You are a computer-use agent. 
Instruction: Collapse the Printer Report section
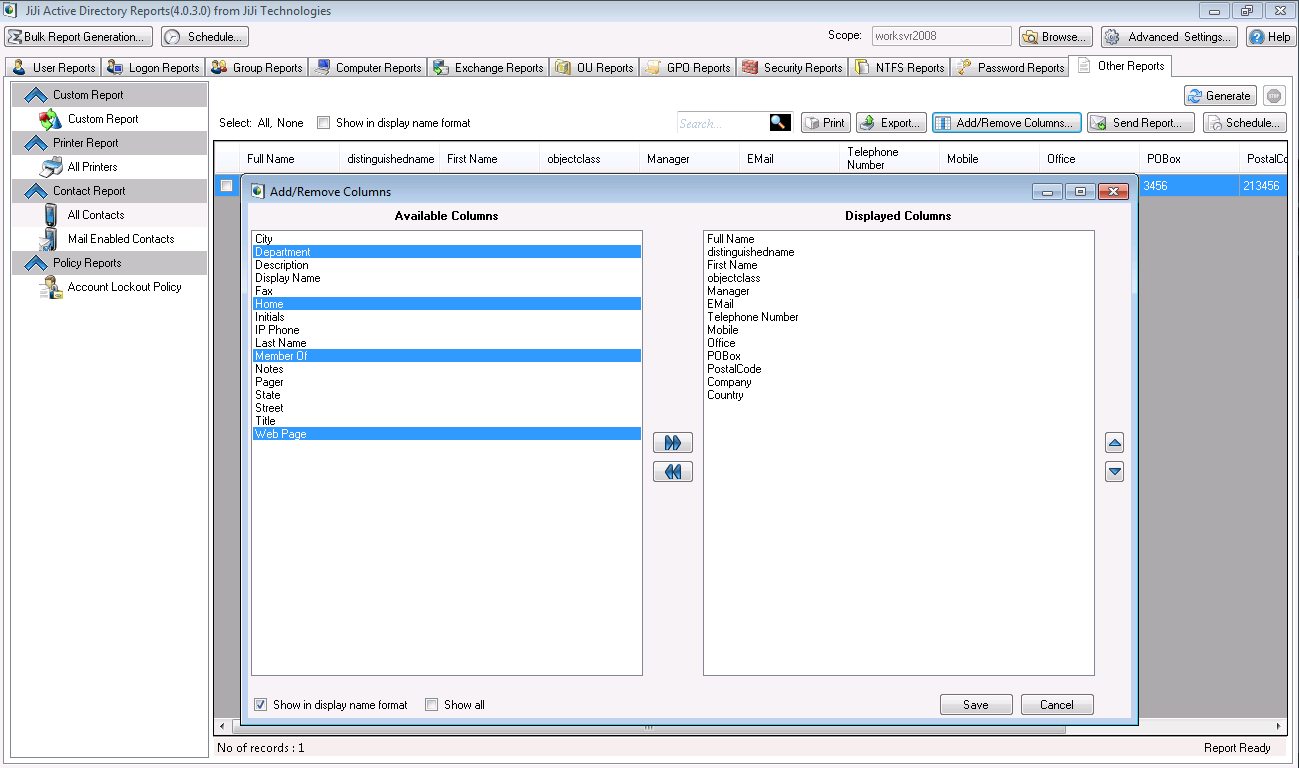point(110,143)
